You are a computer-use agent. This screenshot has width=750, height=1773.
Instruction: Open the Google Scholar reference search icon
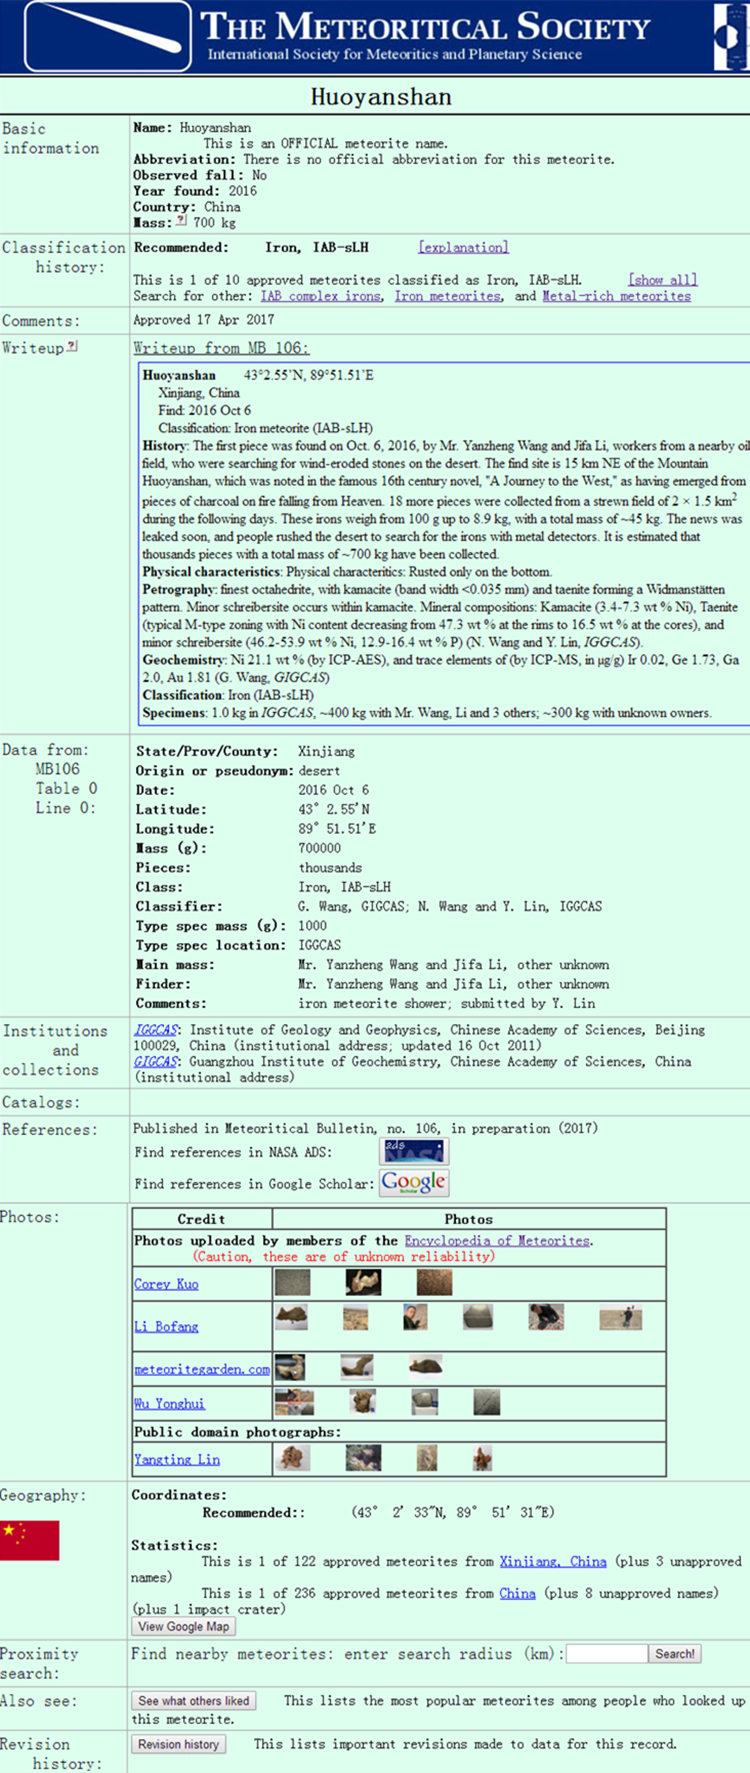point(414,1182)
